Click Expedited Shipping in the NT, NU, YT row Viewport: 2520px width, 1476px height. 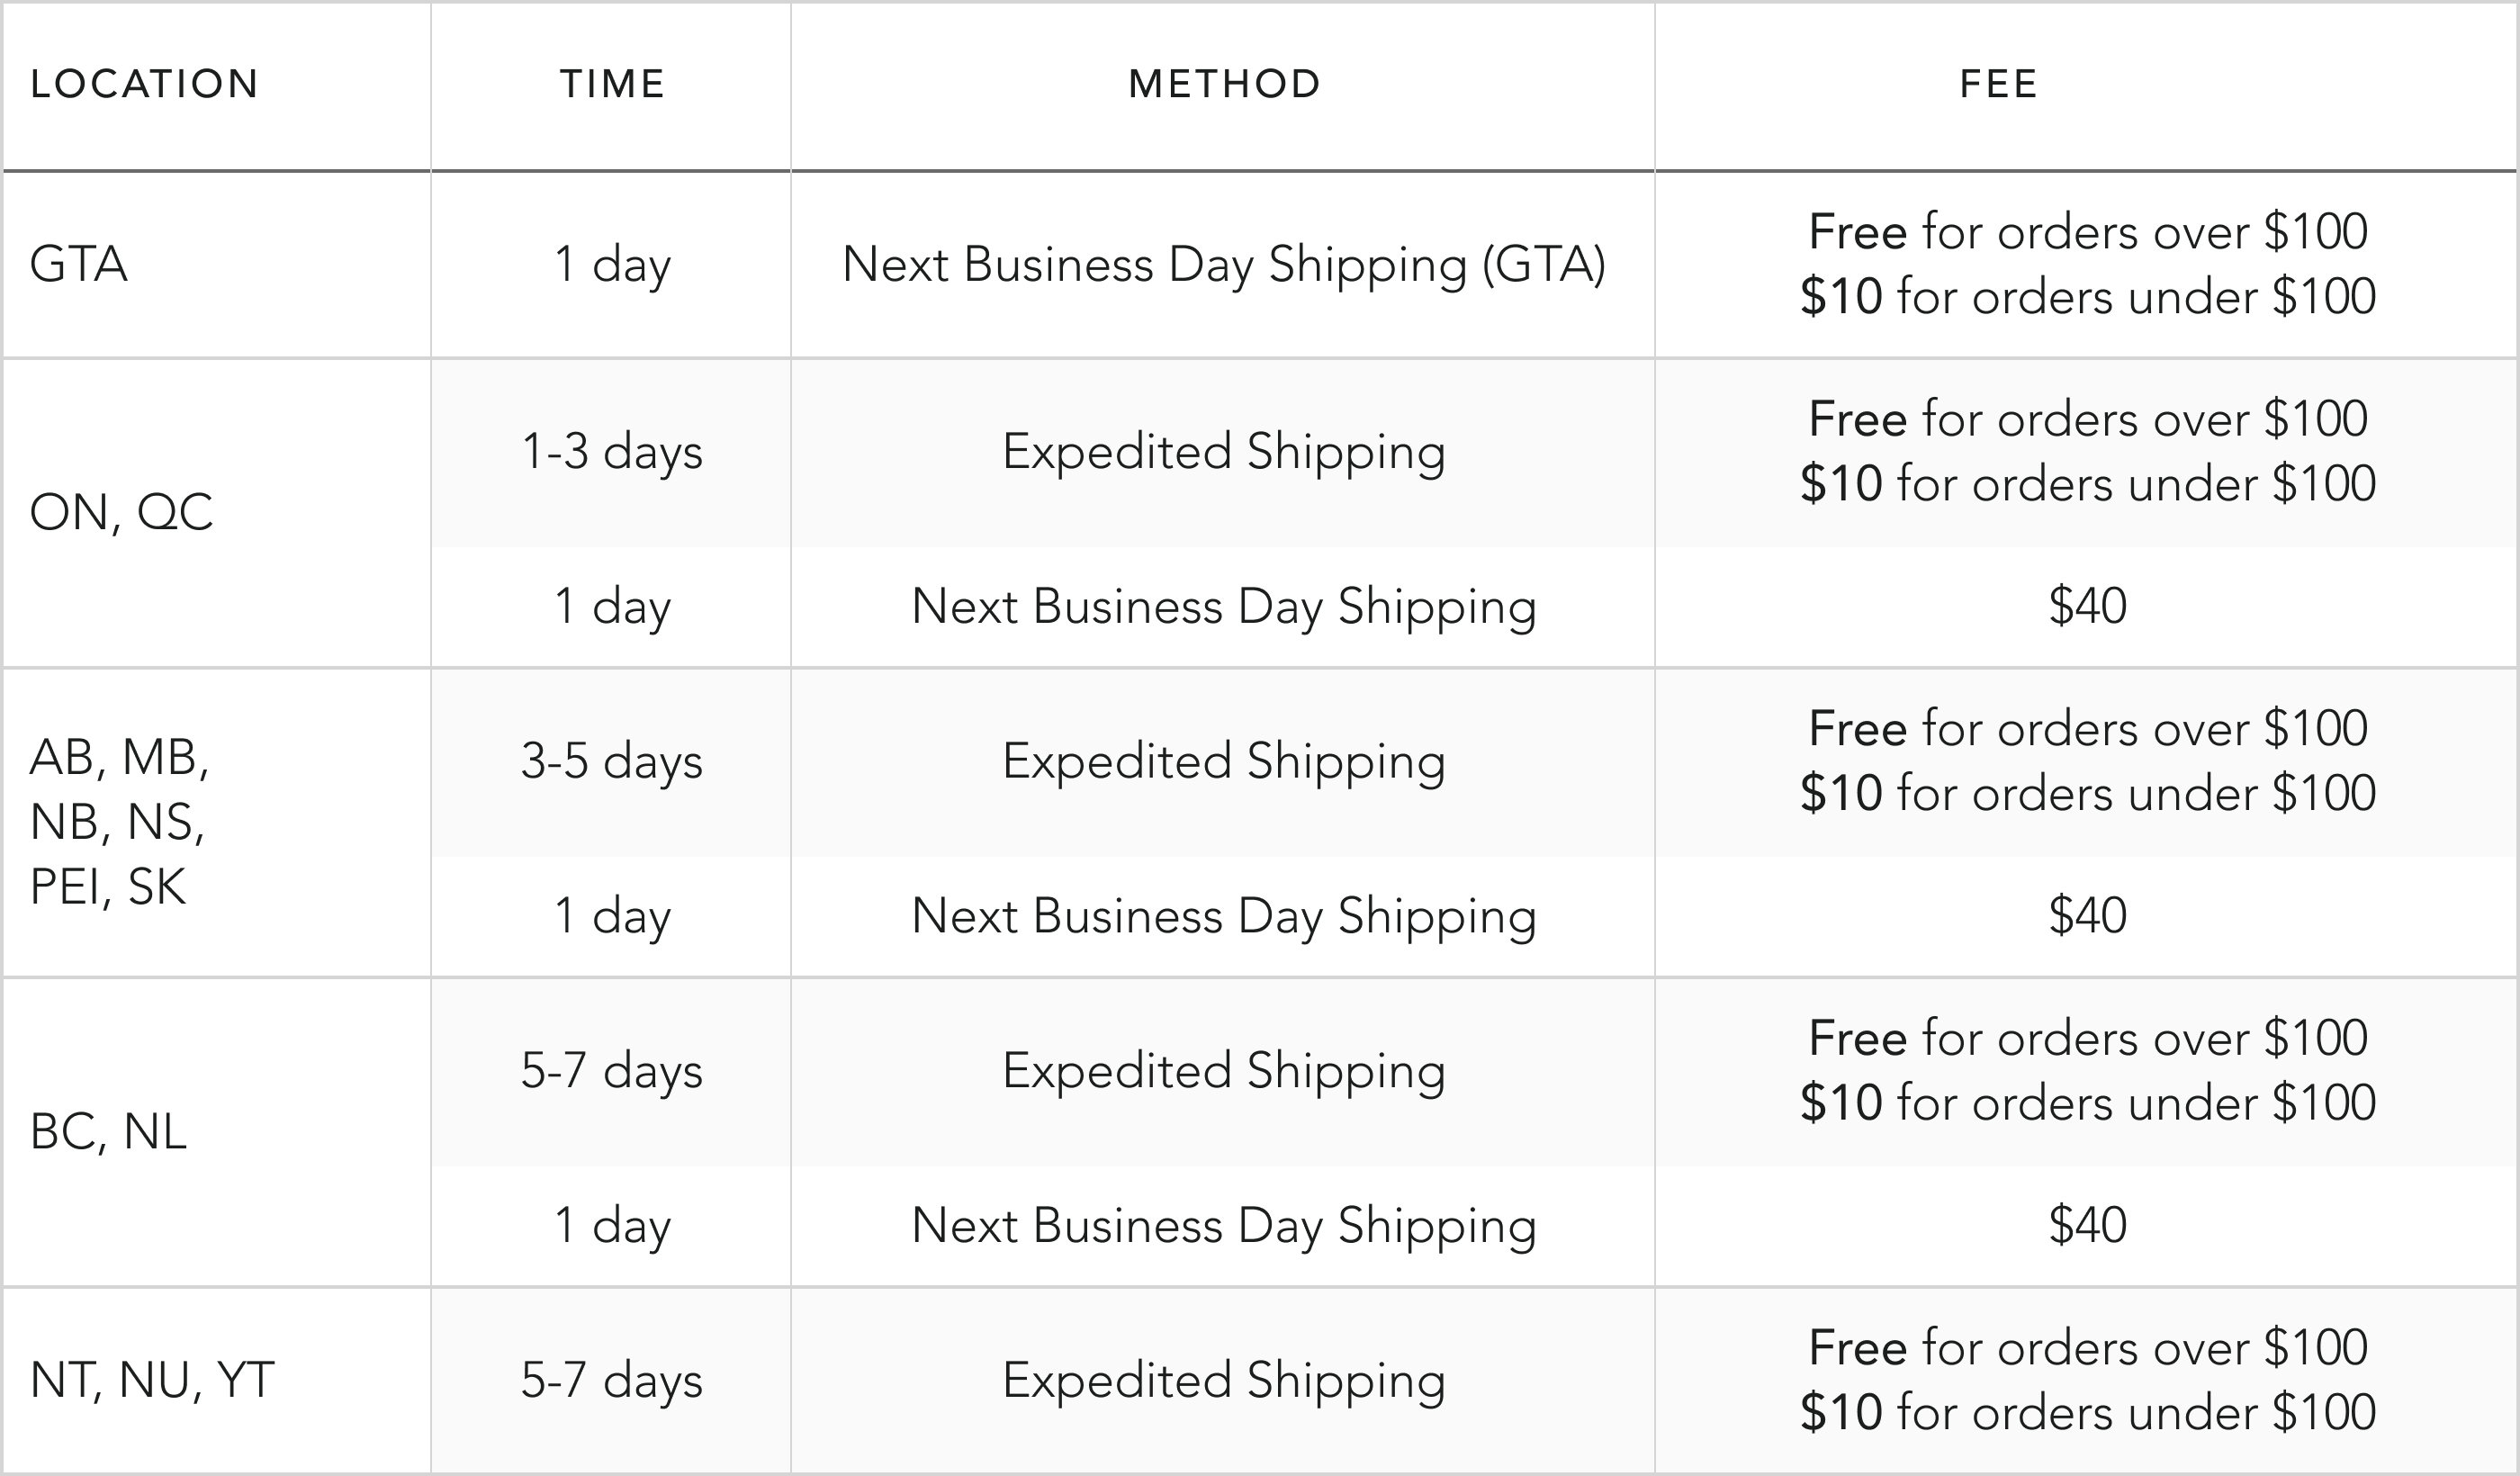(1223, 1381)
